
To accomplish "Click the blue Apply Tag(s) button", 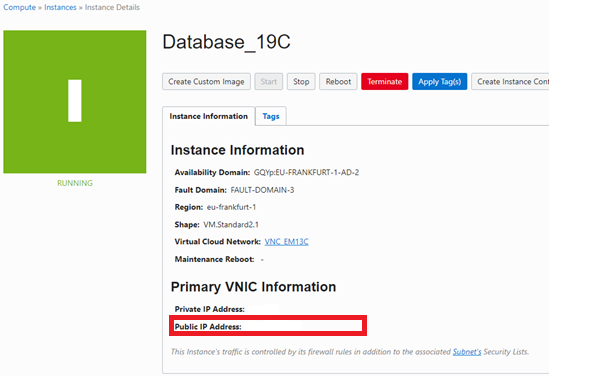I will click(x=440, y=81).
